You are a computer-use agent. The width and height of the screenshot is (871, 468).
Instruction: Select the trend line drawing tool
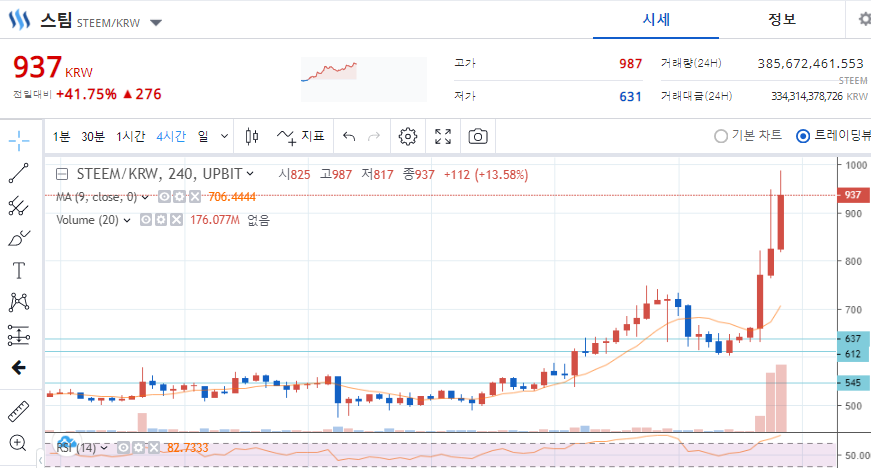pos(18,173)
